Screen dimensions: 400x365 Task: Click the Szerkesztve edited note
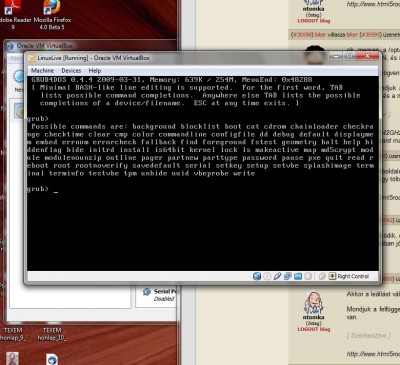tap(368, 335)
